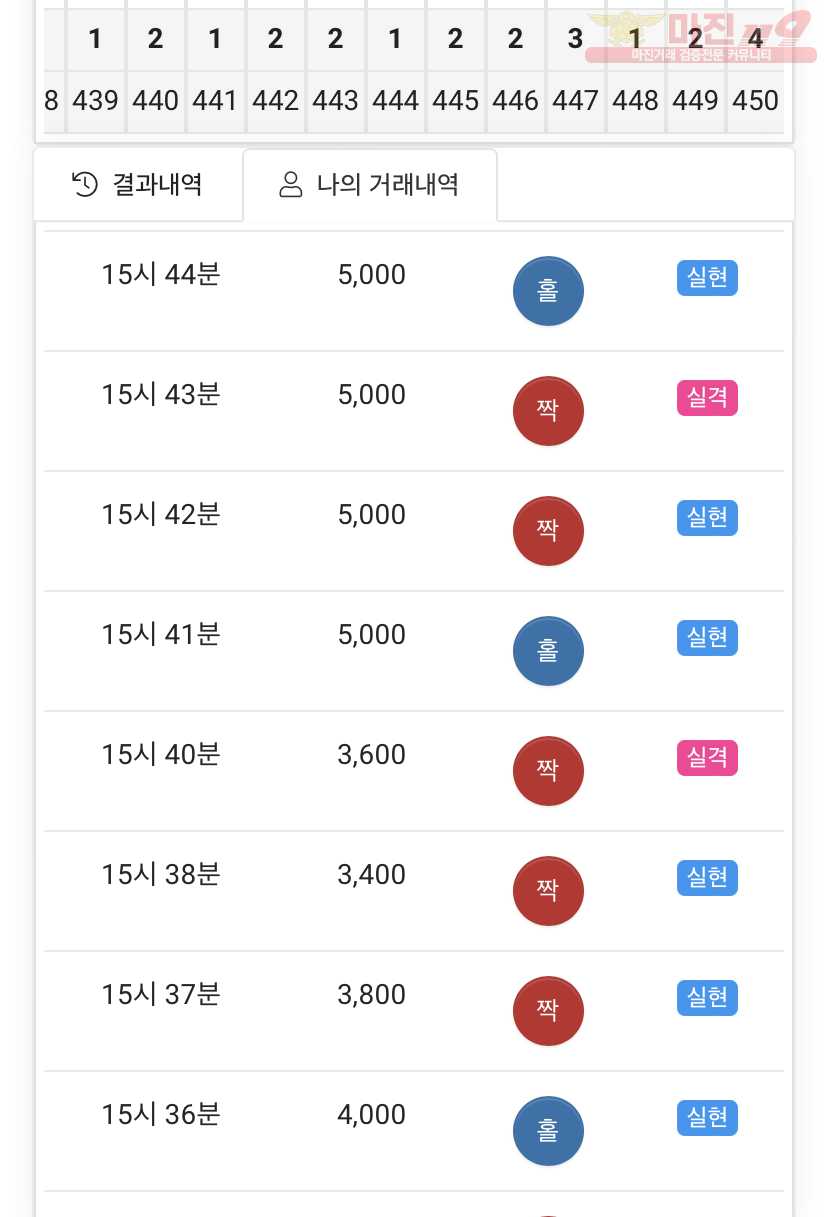The image size is (828, 1217).
Task: Select the red 짝 circle at 15시 42분
Action: [548, 532]
